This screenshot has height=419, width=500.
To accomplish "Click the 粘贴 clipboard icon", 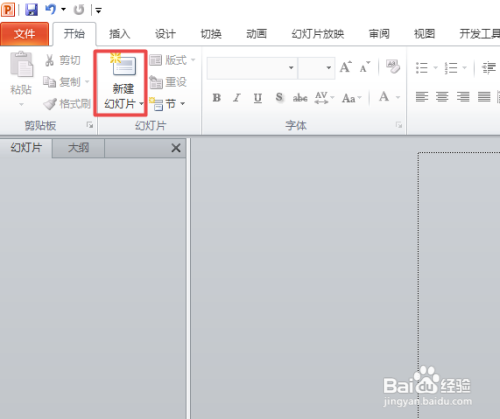I will 21,64.
